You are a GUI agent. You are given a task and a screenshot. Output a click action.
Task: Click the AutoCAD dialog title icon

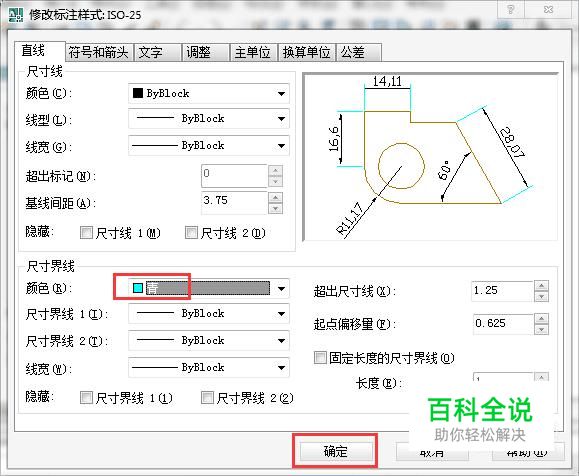(16, 15)
